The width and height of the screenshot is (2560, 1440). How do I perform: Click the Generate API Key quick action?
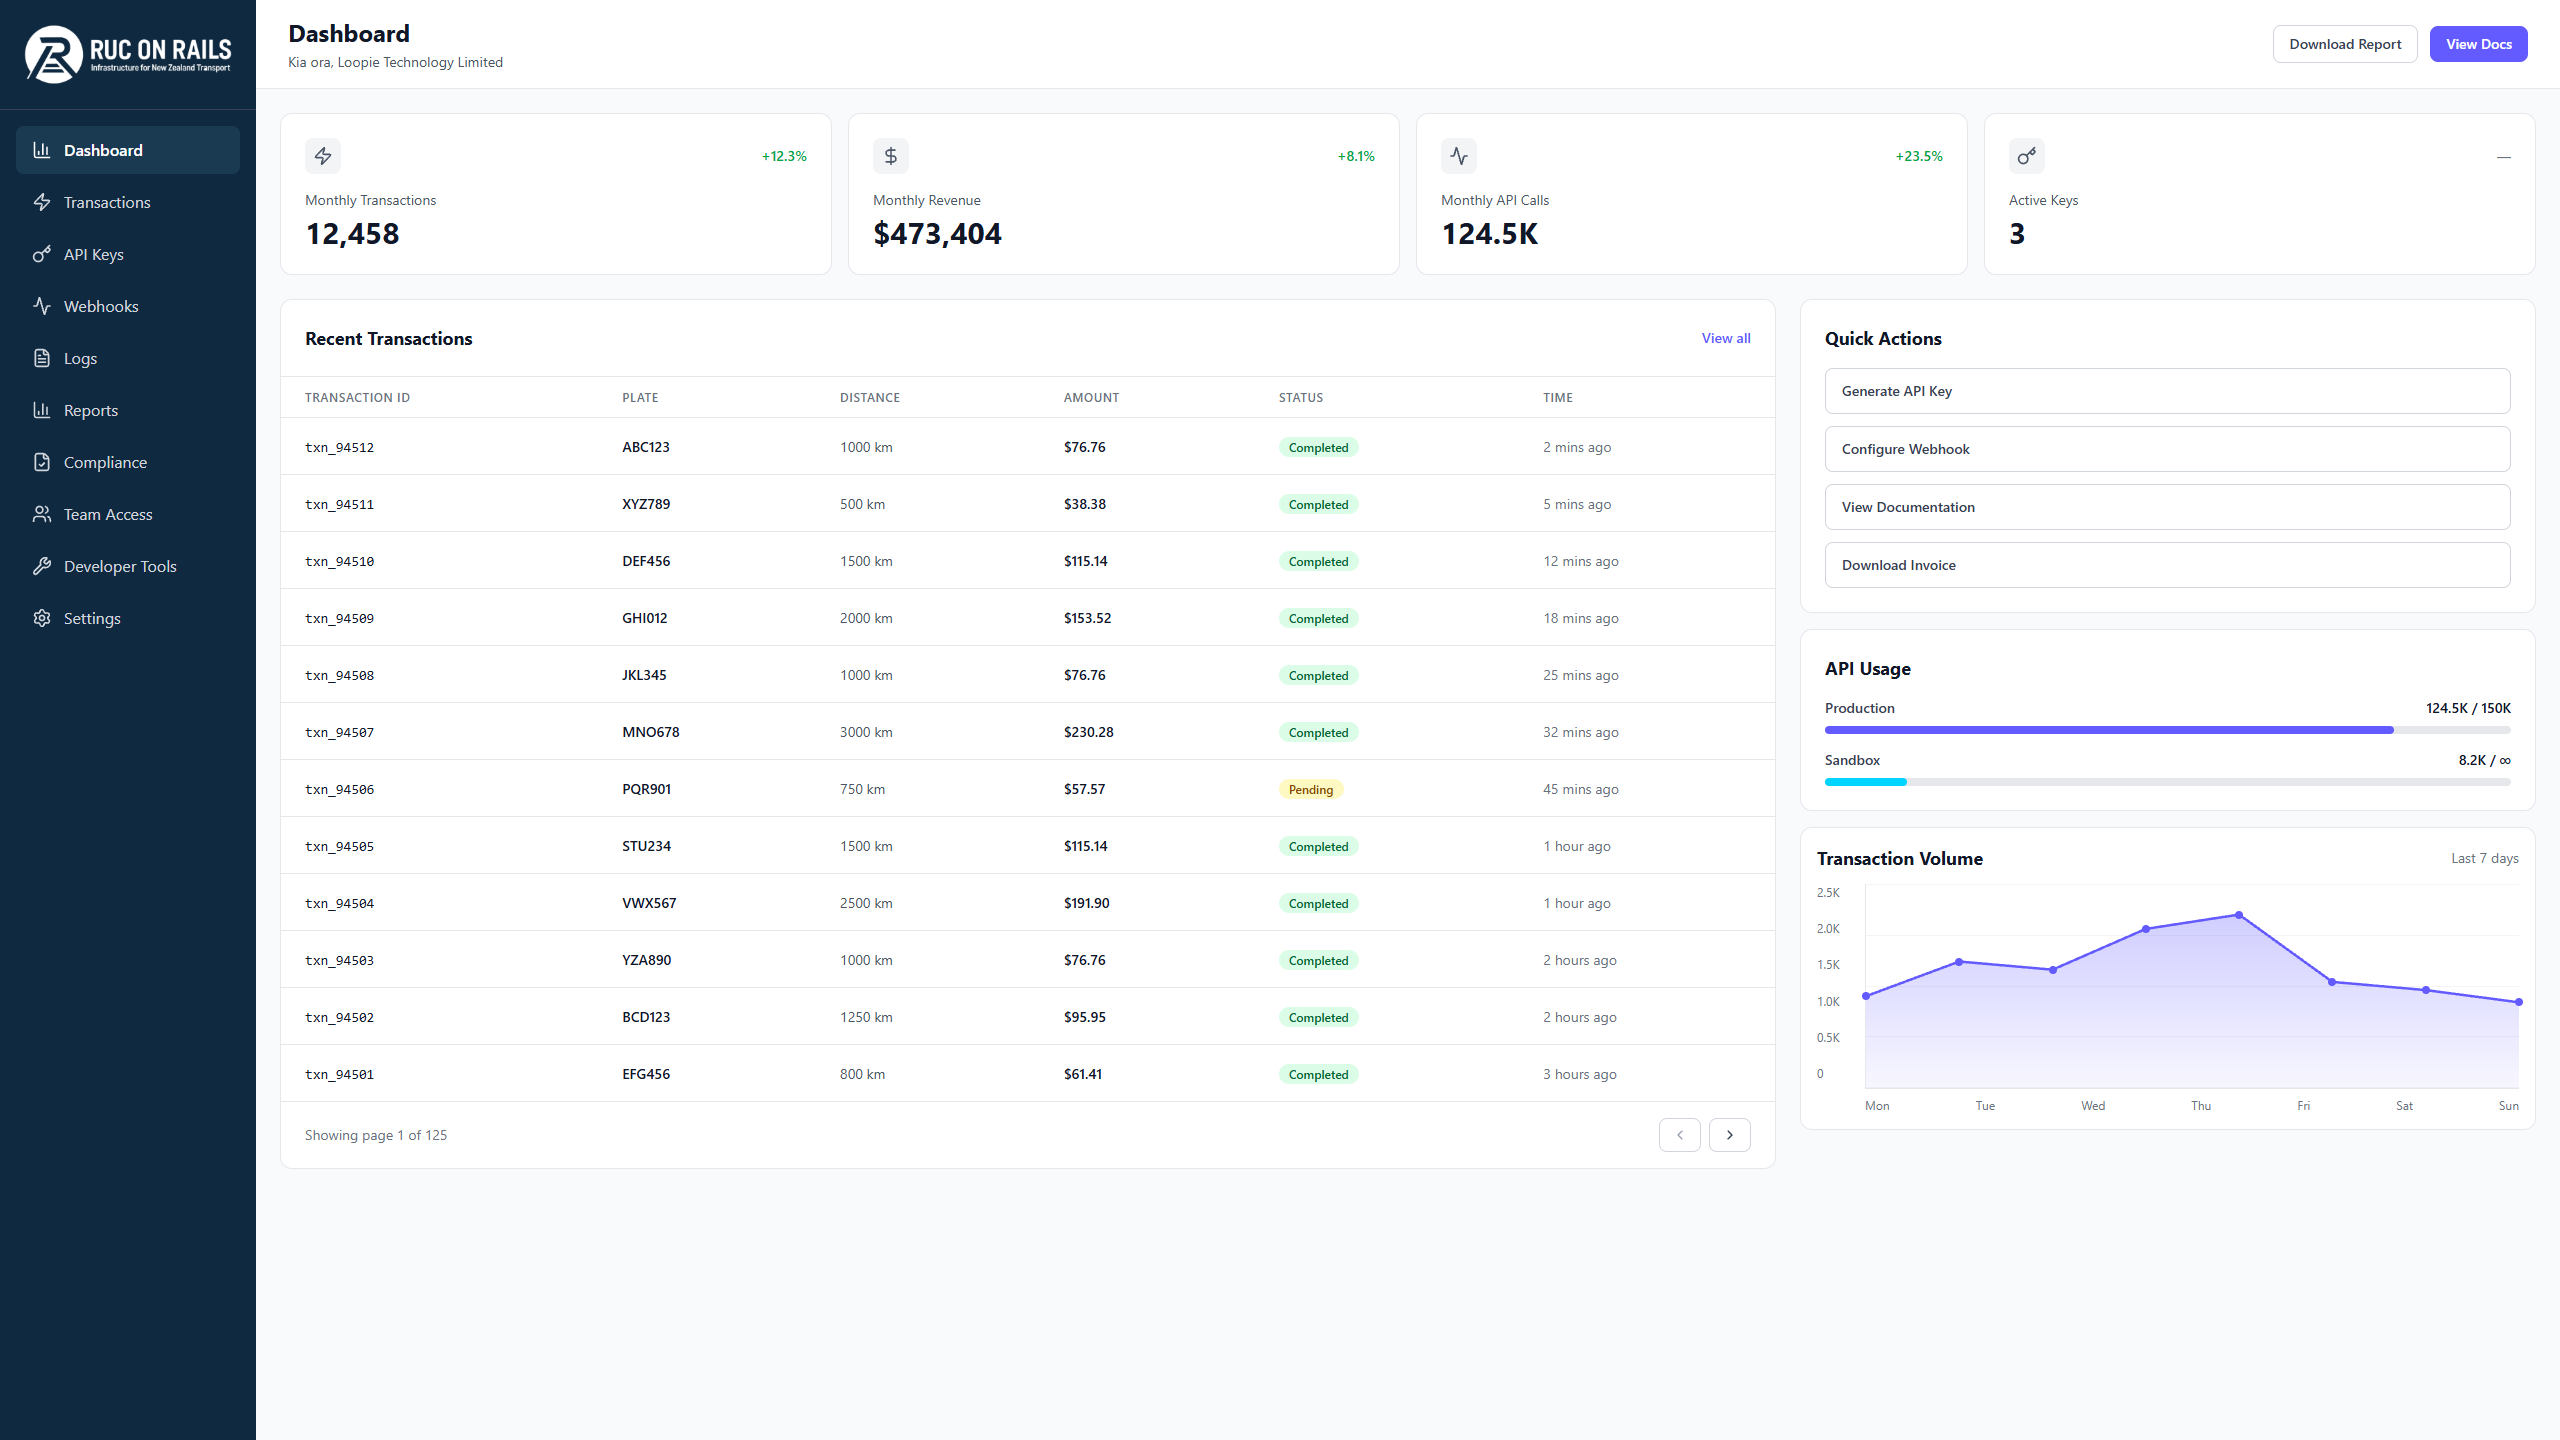coord(2166,391)
